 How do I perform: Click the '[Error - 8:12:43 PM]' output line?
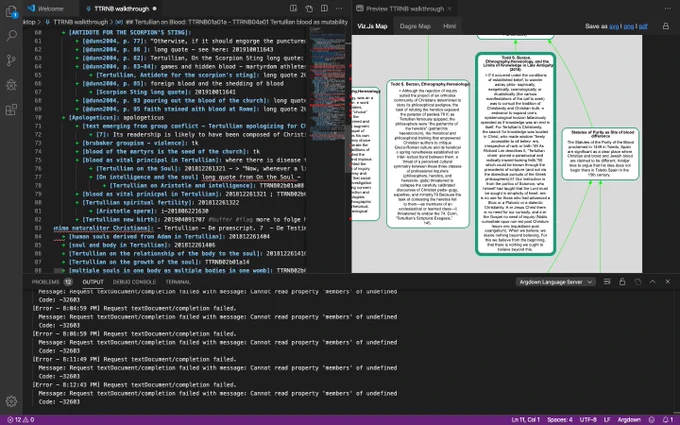(x=134, y=385)
